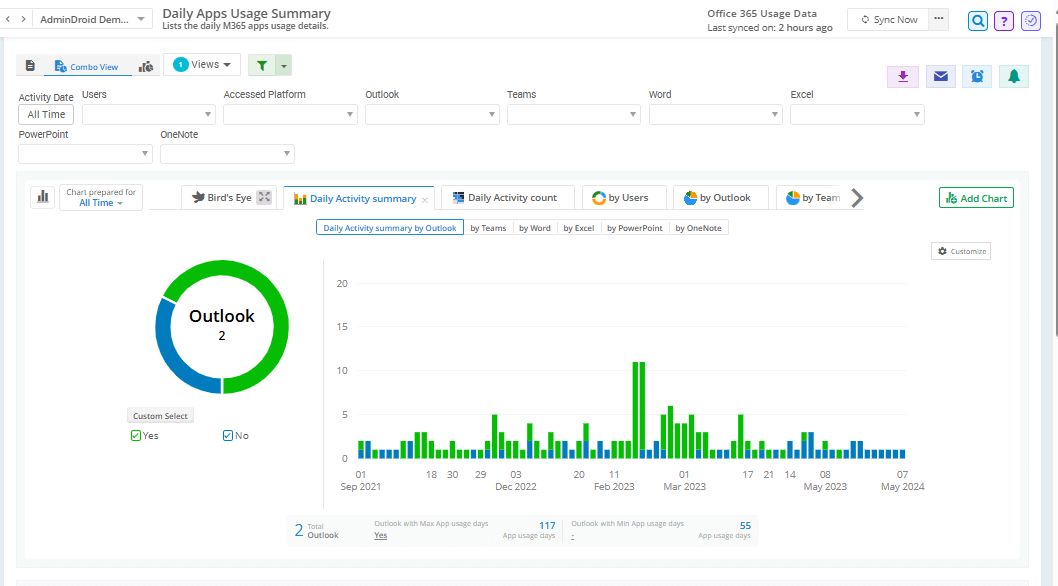Image resolution: width=1058 pixels, height=586 pixels.
Task: Open the search magnifier icon in header
Action: 977,21
